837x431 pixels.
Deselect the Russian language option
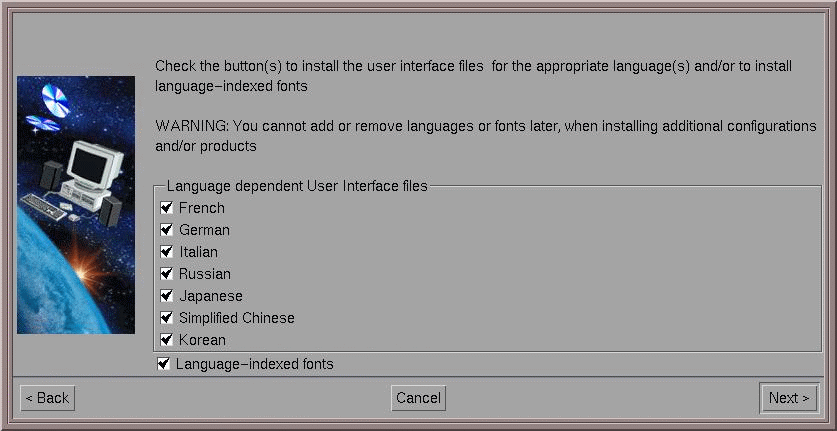click(167, 273)
